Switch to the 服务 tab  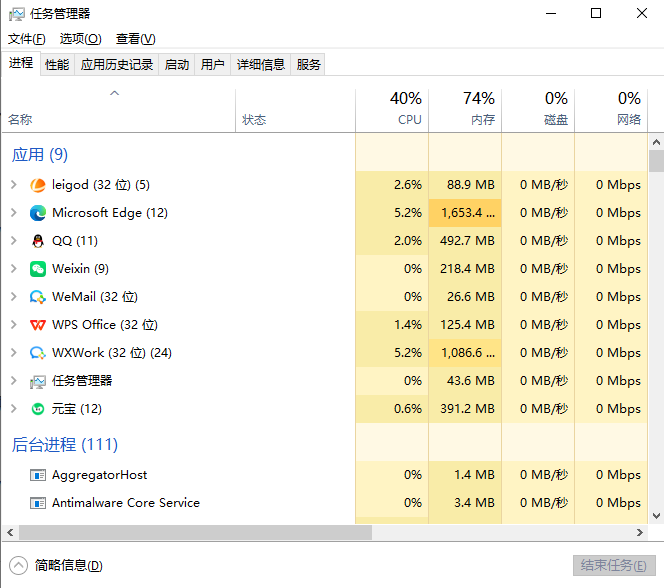(308, 65)
